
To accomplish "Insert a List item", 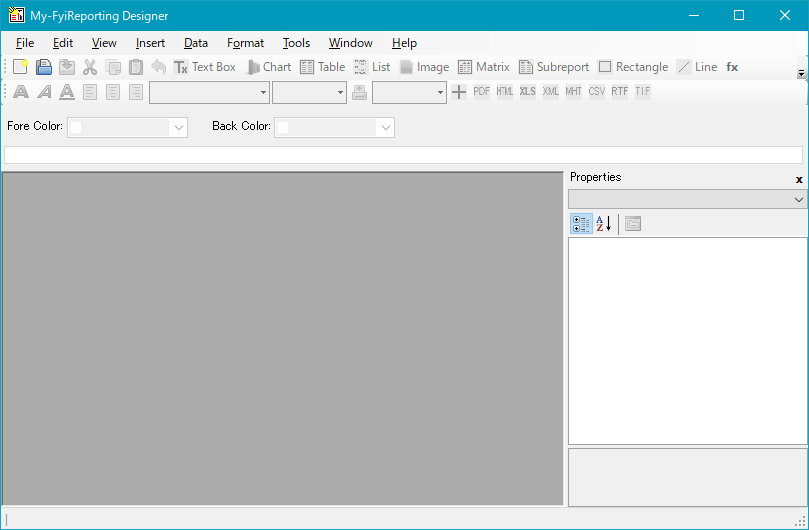I will (x=371, y=67).
